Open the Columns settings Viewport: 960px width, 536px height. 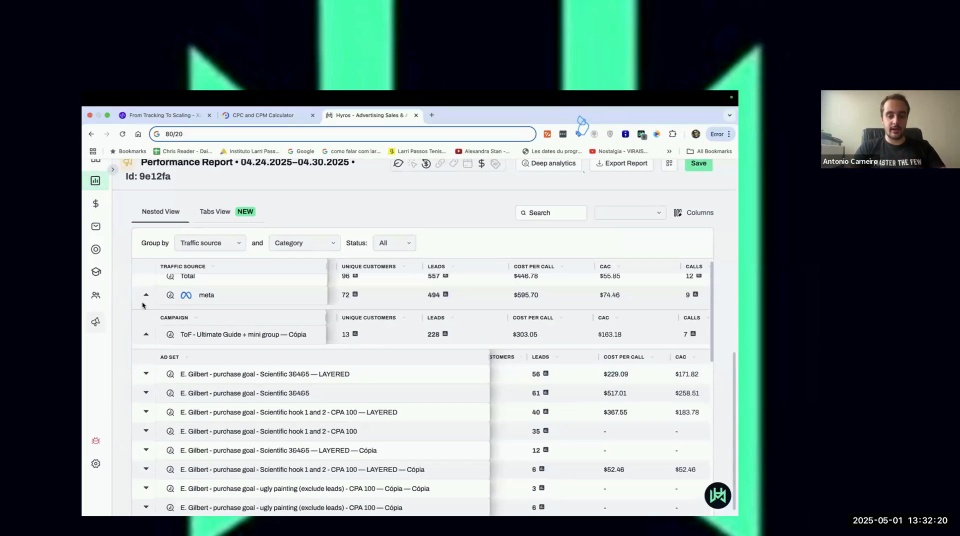coord(694,213)
